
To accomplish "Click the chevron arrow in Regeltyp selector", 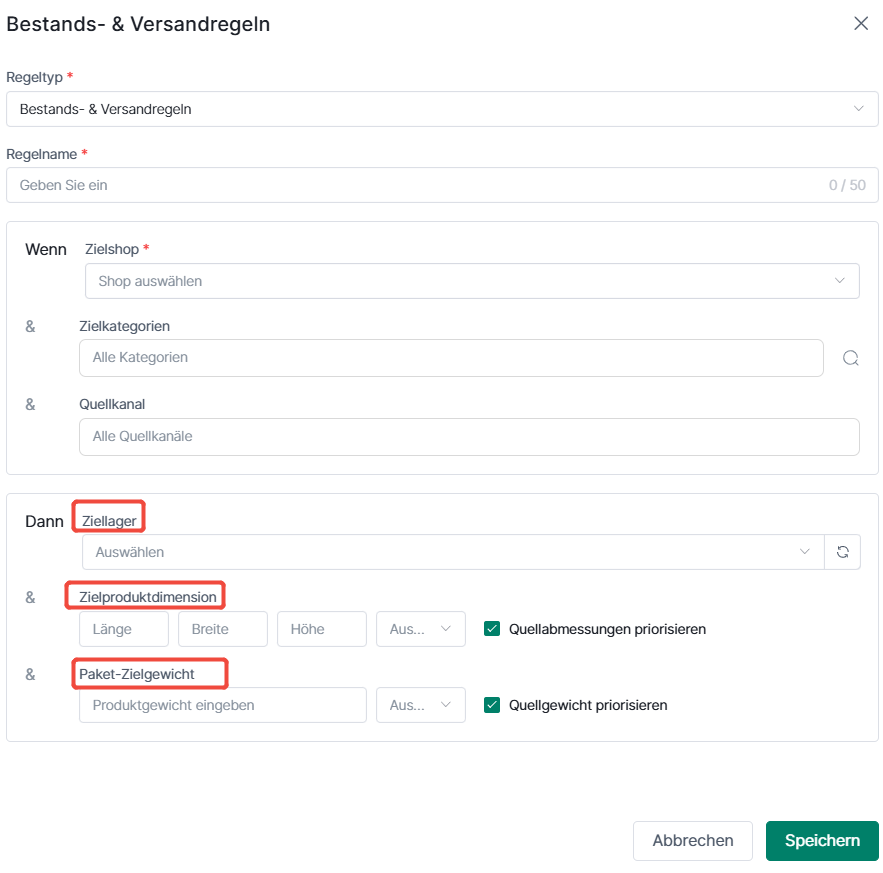I will coord(858,109).
